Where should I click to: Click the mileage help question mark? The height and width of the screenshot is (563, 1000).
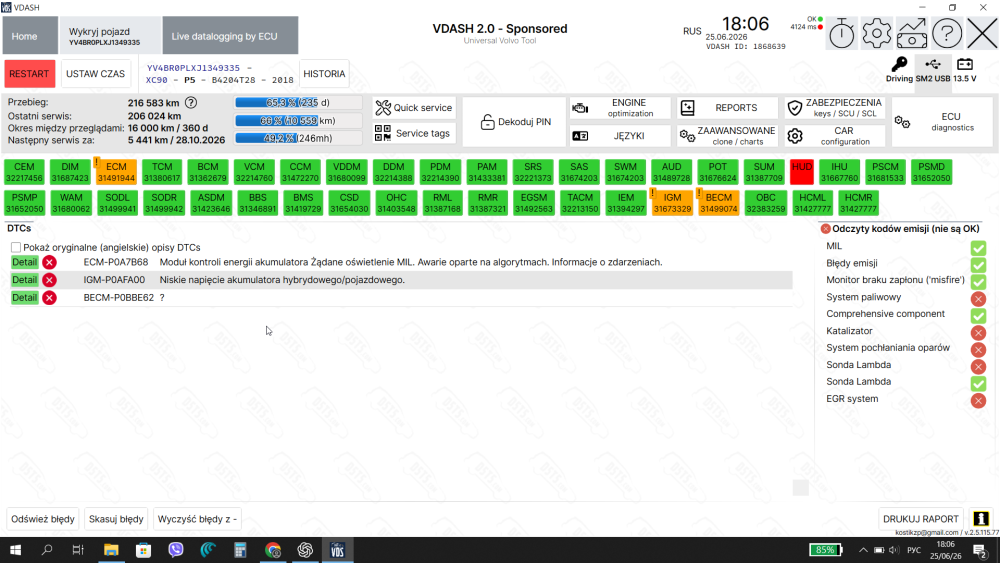pos(191,103)
